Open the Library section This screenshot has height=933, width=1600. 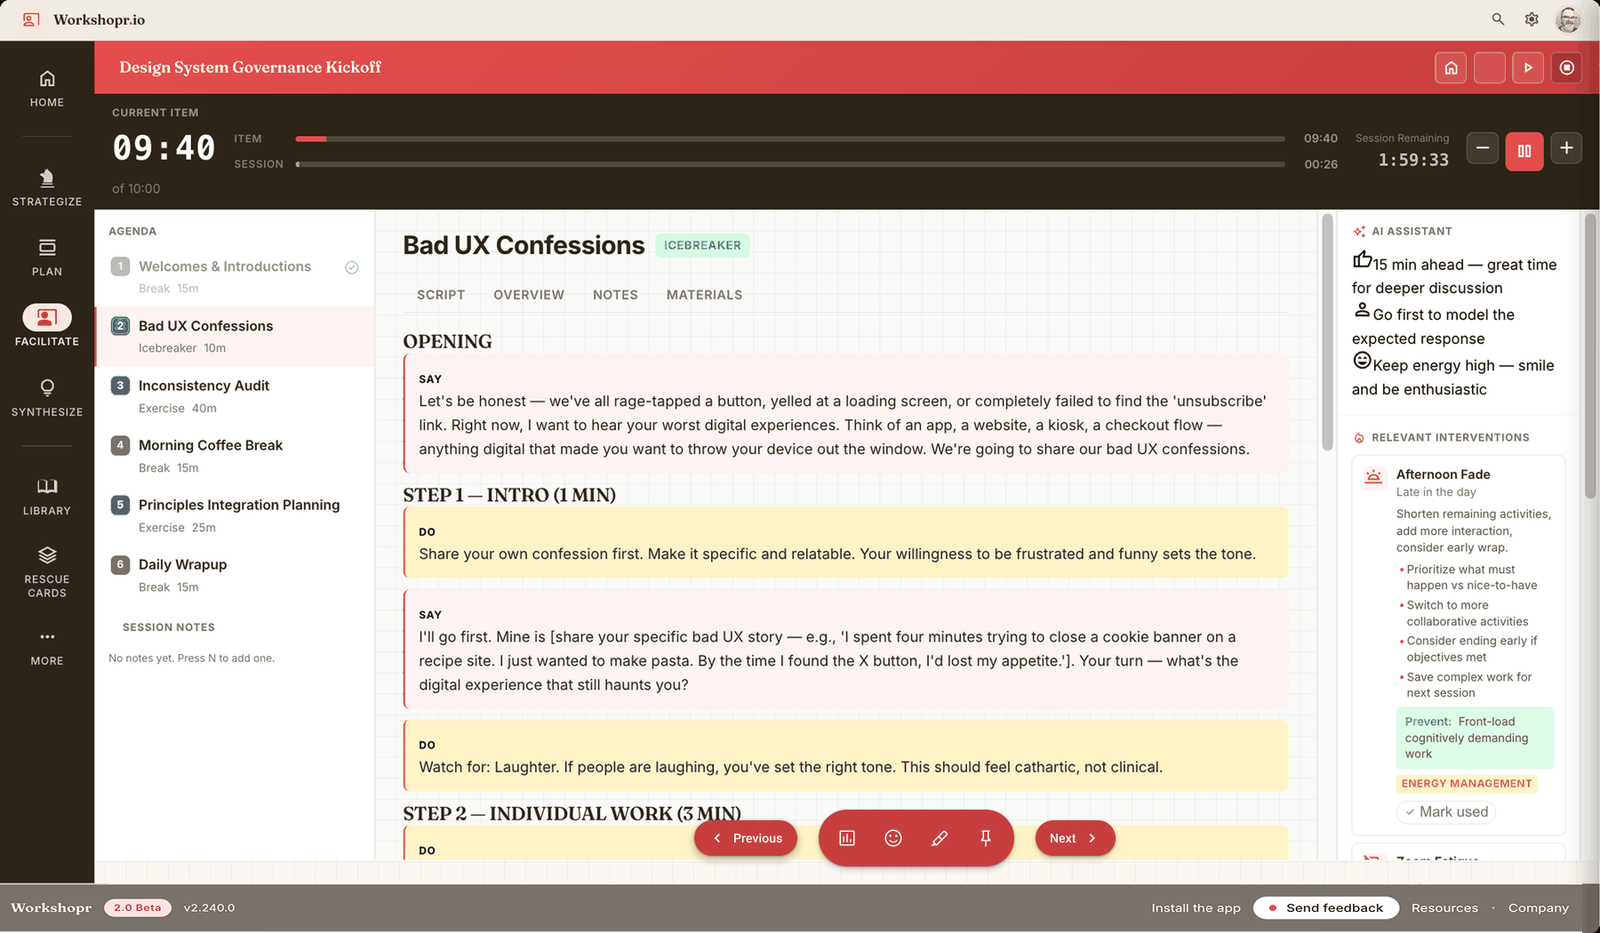(x=47, y=496)
